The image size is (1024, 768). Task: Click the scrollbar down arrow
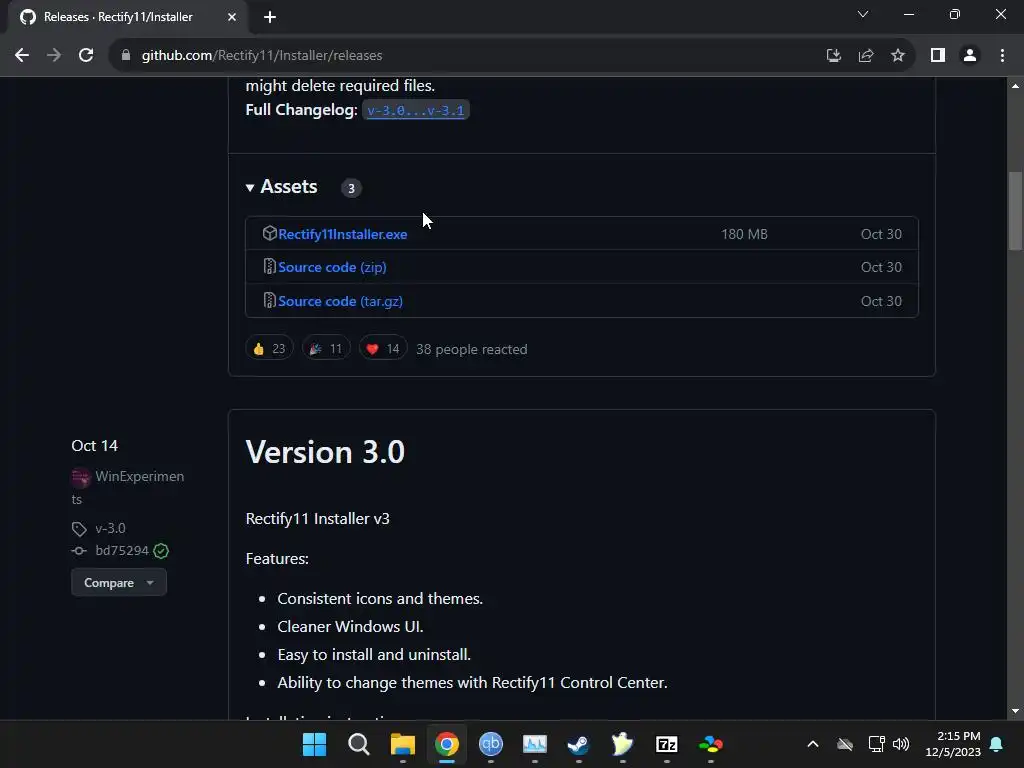(1015, 711)
